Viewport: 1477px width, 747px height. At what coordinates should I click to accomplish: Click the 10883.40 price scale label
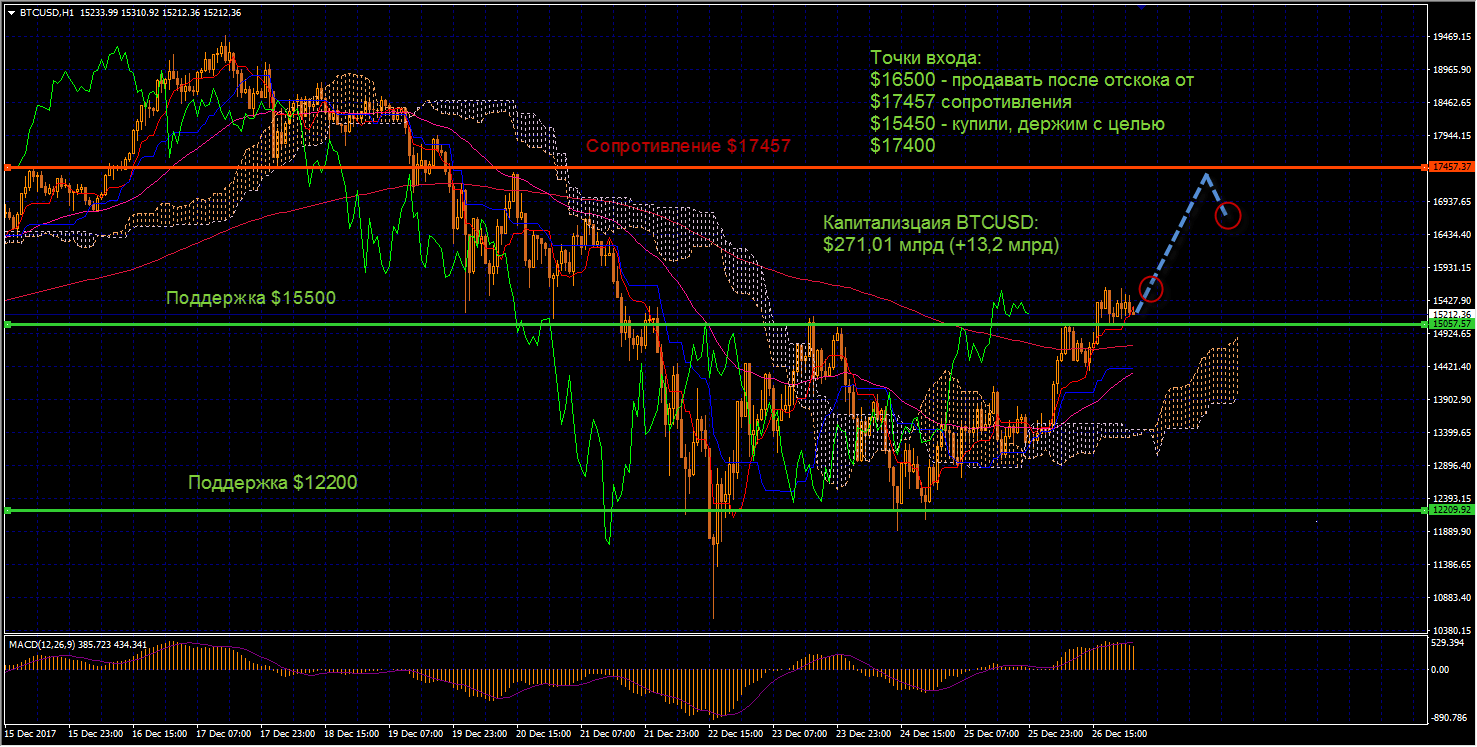click(x=1451, y=598)
